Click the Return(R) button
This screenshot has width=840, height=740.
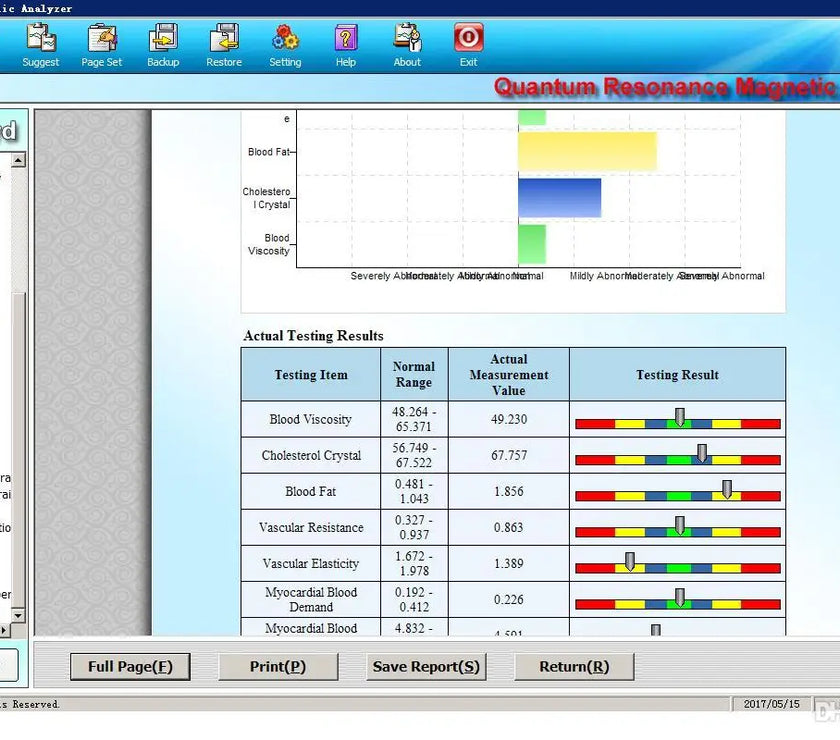pyautogui.click(x=574, y=667)
